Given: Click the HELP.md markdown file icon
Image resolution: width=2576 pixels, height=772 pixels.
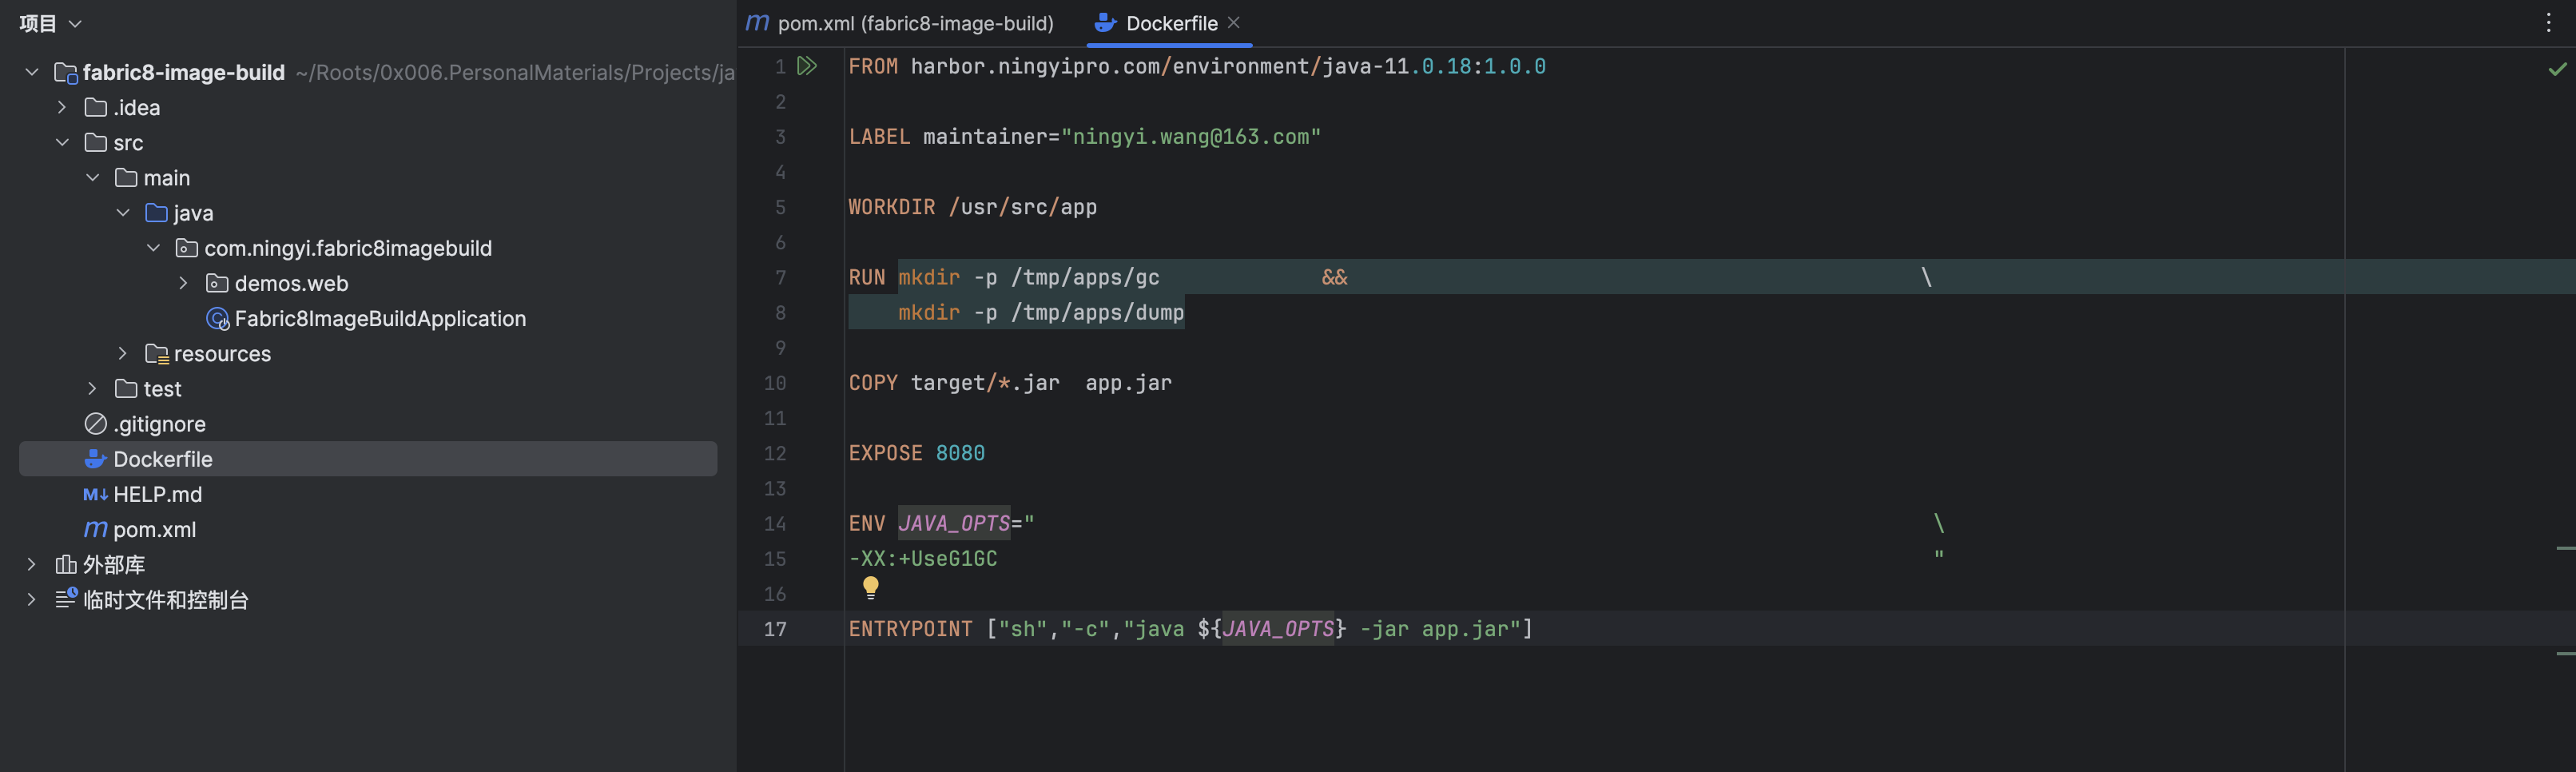Looking at the screenshot, I should 96,494.
